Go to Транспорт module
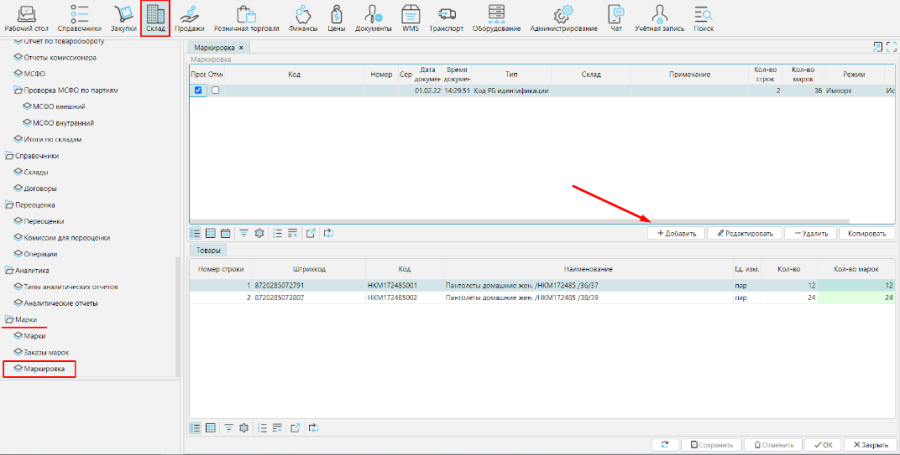 (446, 18)
